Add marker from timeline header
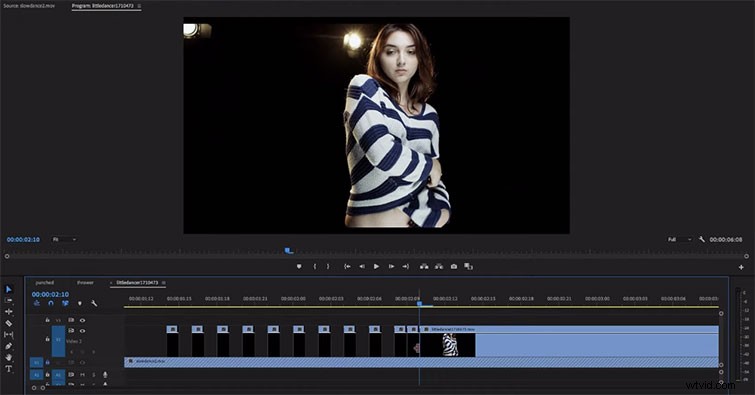The height and width of the screenshot is (395, 755). [x=80, y=303]
